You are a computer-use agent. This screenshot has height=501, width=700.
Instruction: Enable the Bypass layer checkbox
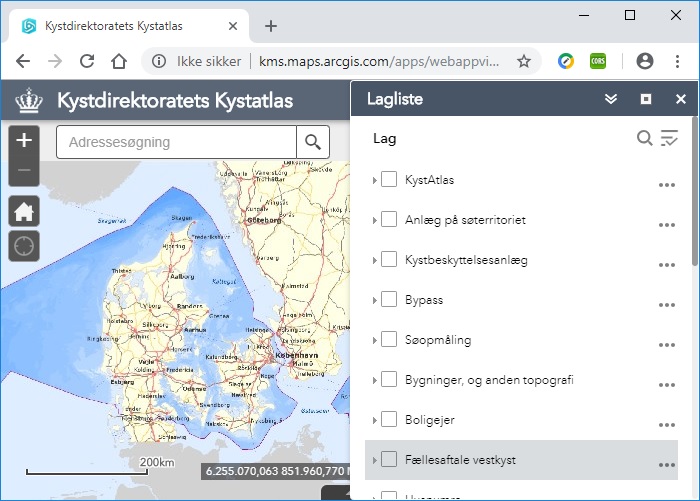click(x=389, y=299)
